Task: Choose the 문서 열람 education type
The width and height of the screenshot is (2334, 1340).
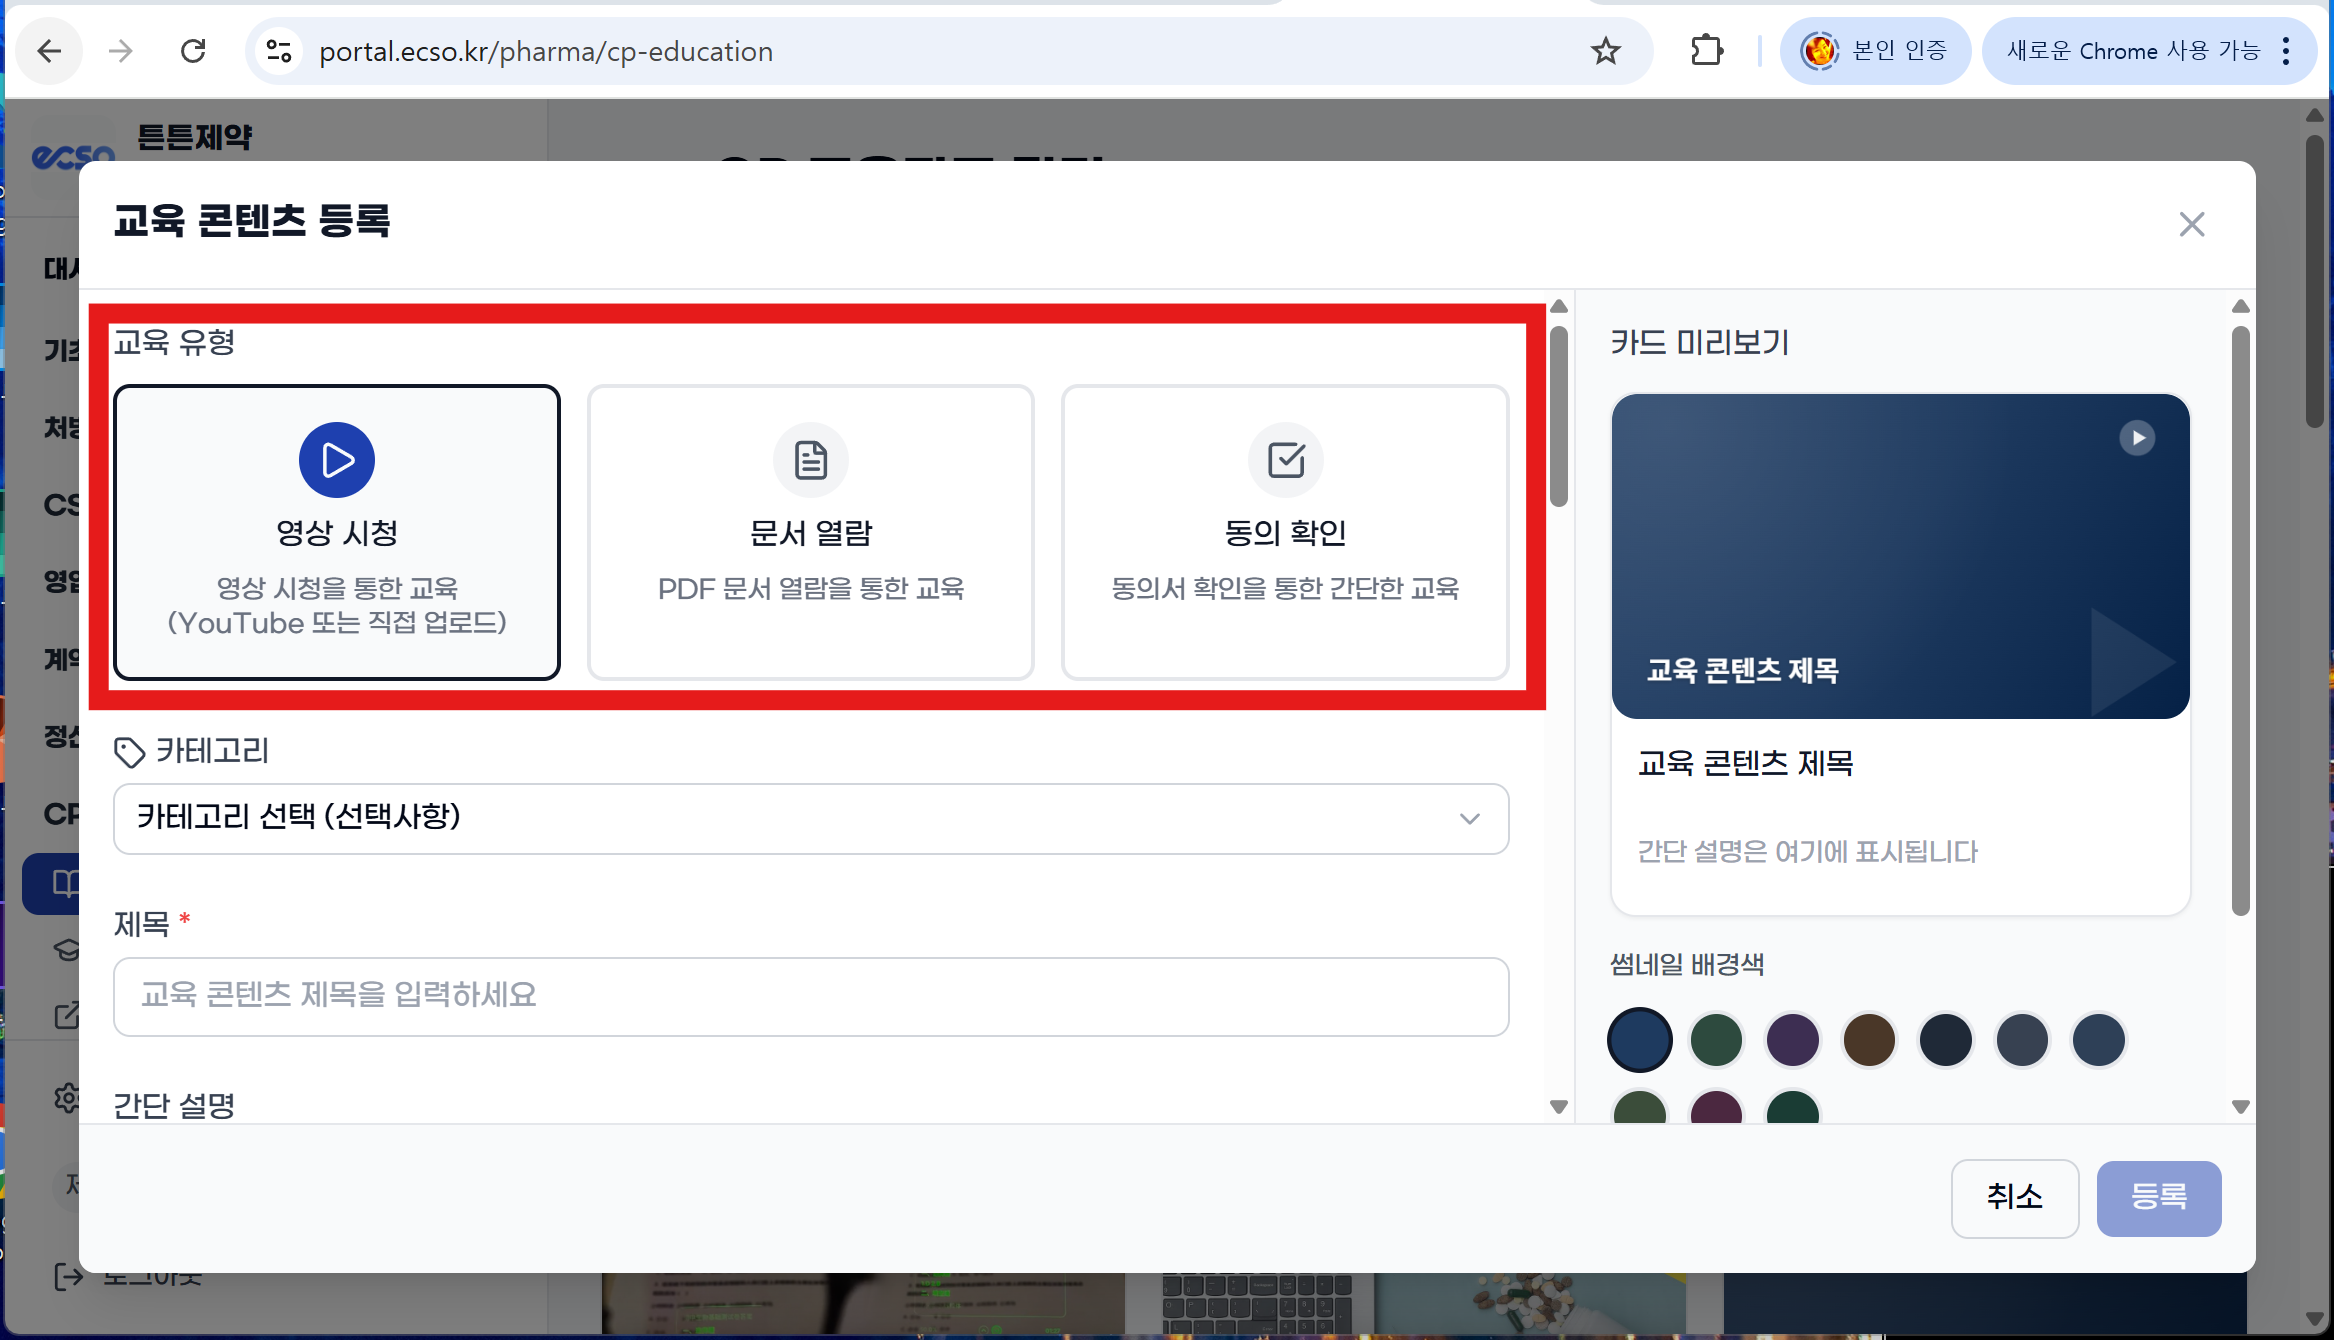Action: [810, 532]
